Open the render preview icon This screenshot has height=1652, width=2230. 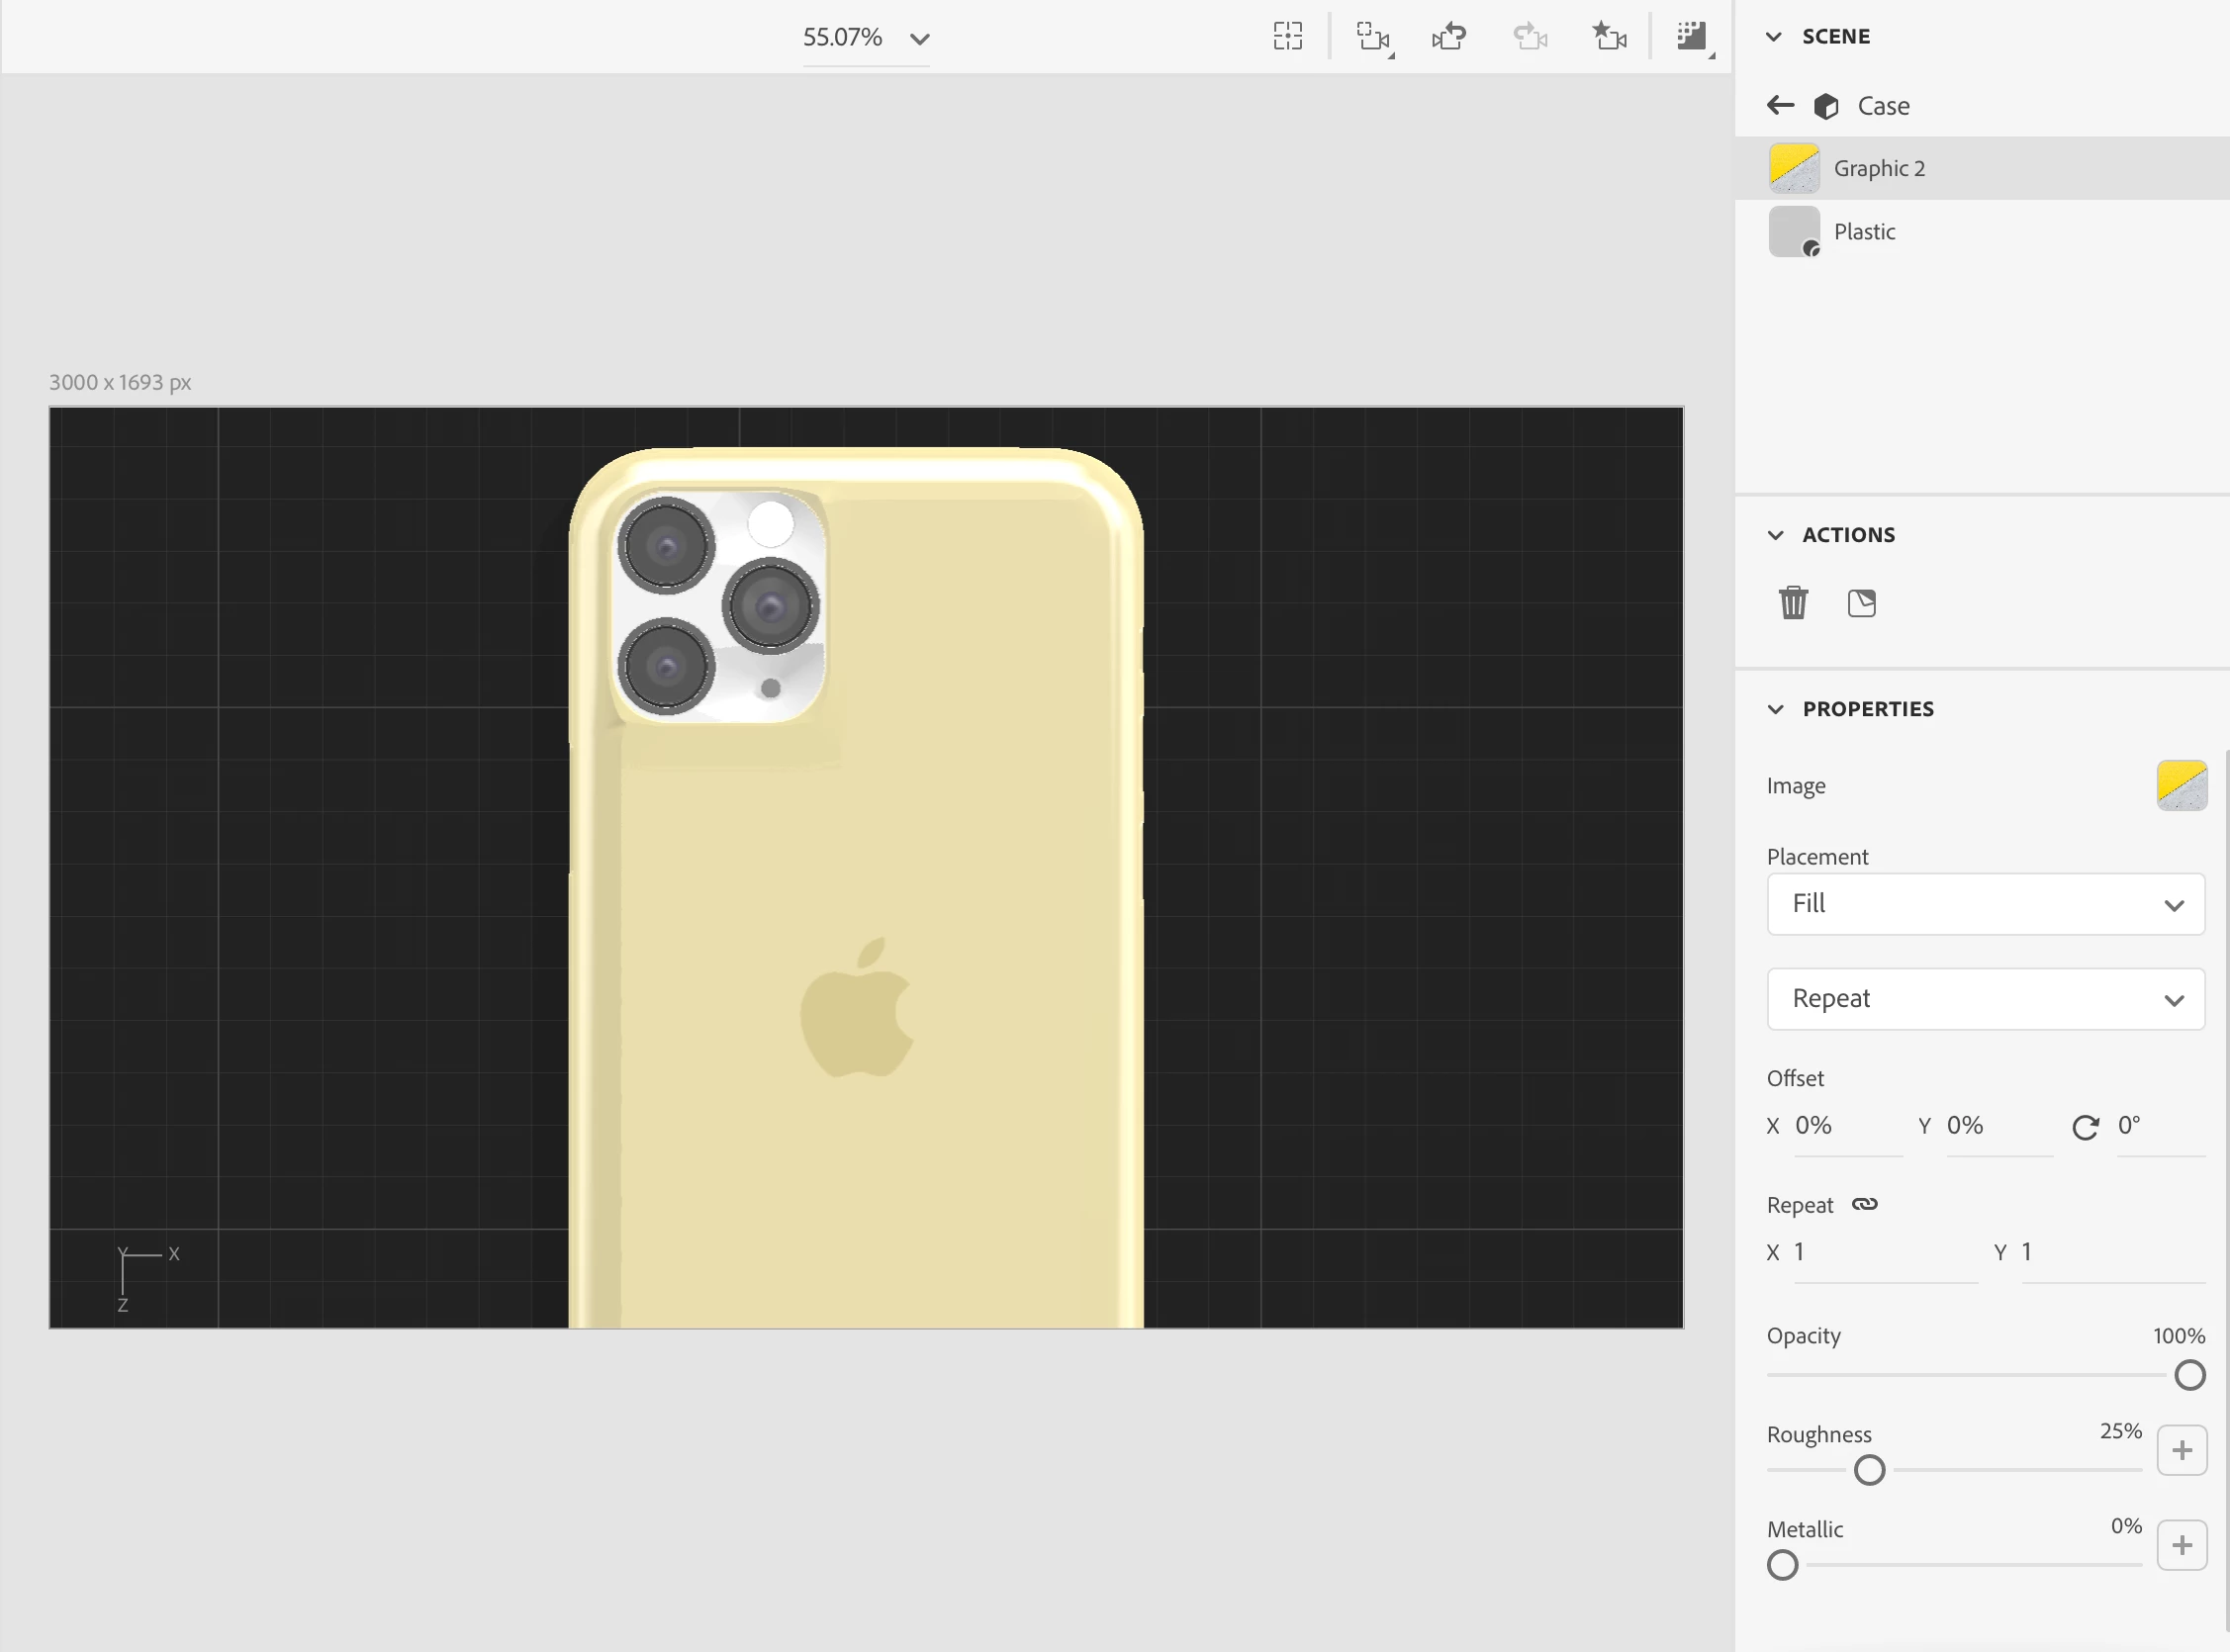coord(1692,37)
